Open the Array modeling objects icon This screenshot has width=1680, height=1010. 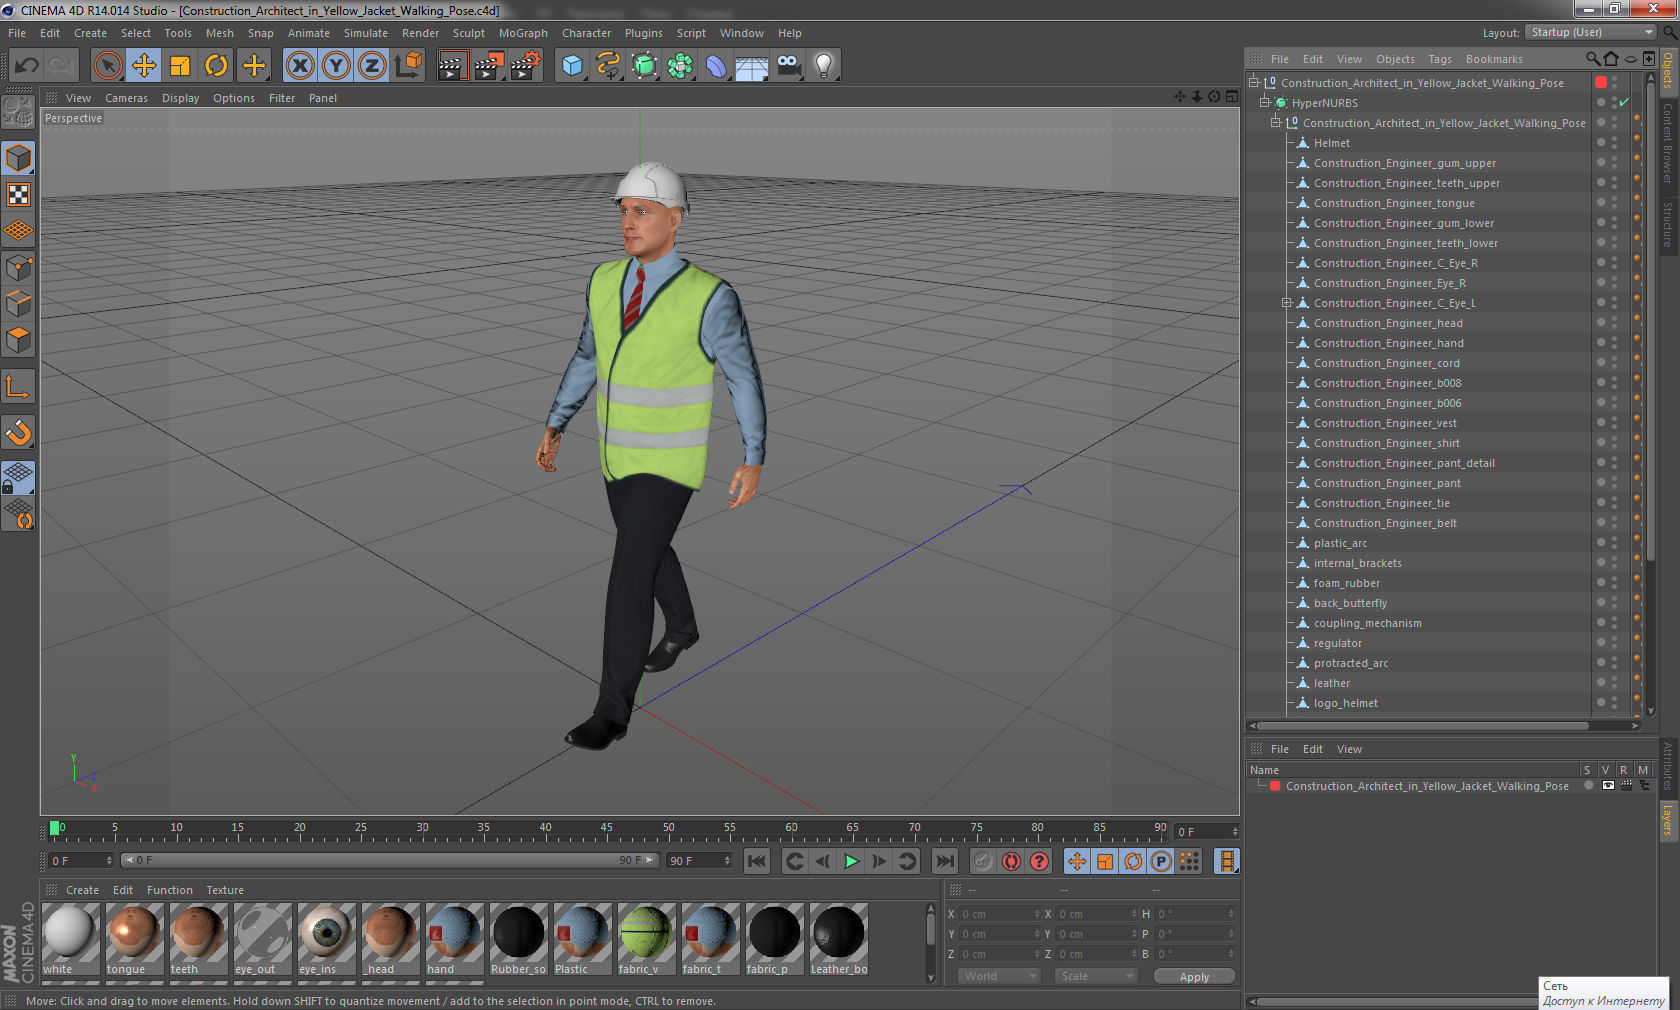click(680, 66)
